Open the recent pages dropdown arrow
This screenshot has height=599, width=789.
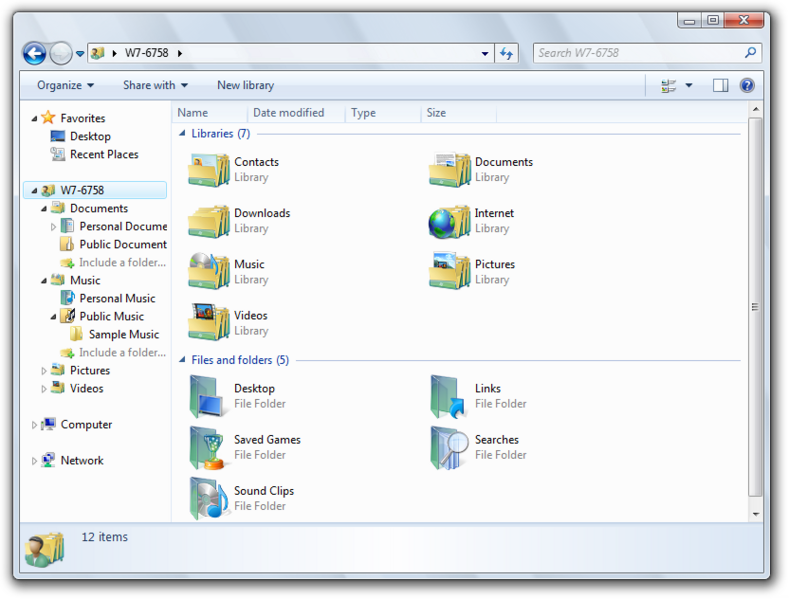tap(80, 53)
